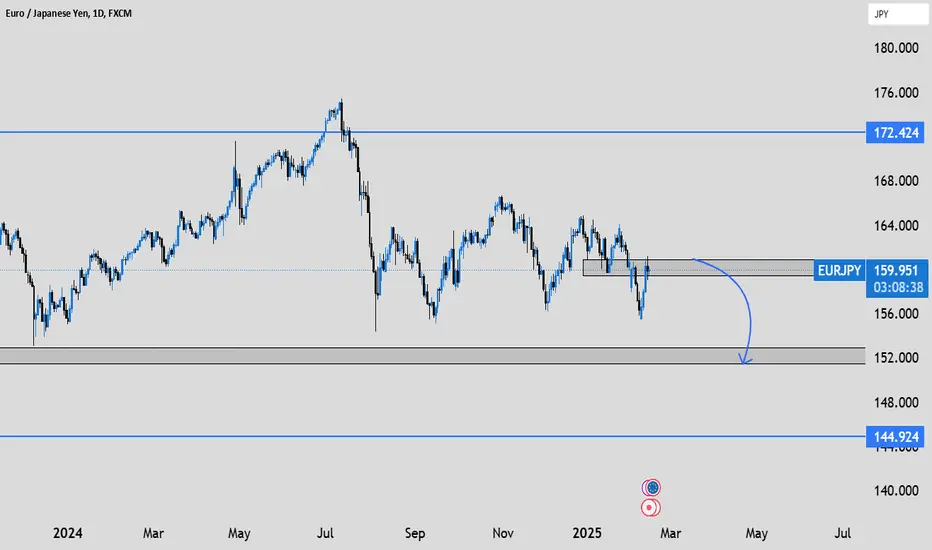Click the 180.000 price scale label
This screenshot has height=550, width=932.
896,48
